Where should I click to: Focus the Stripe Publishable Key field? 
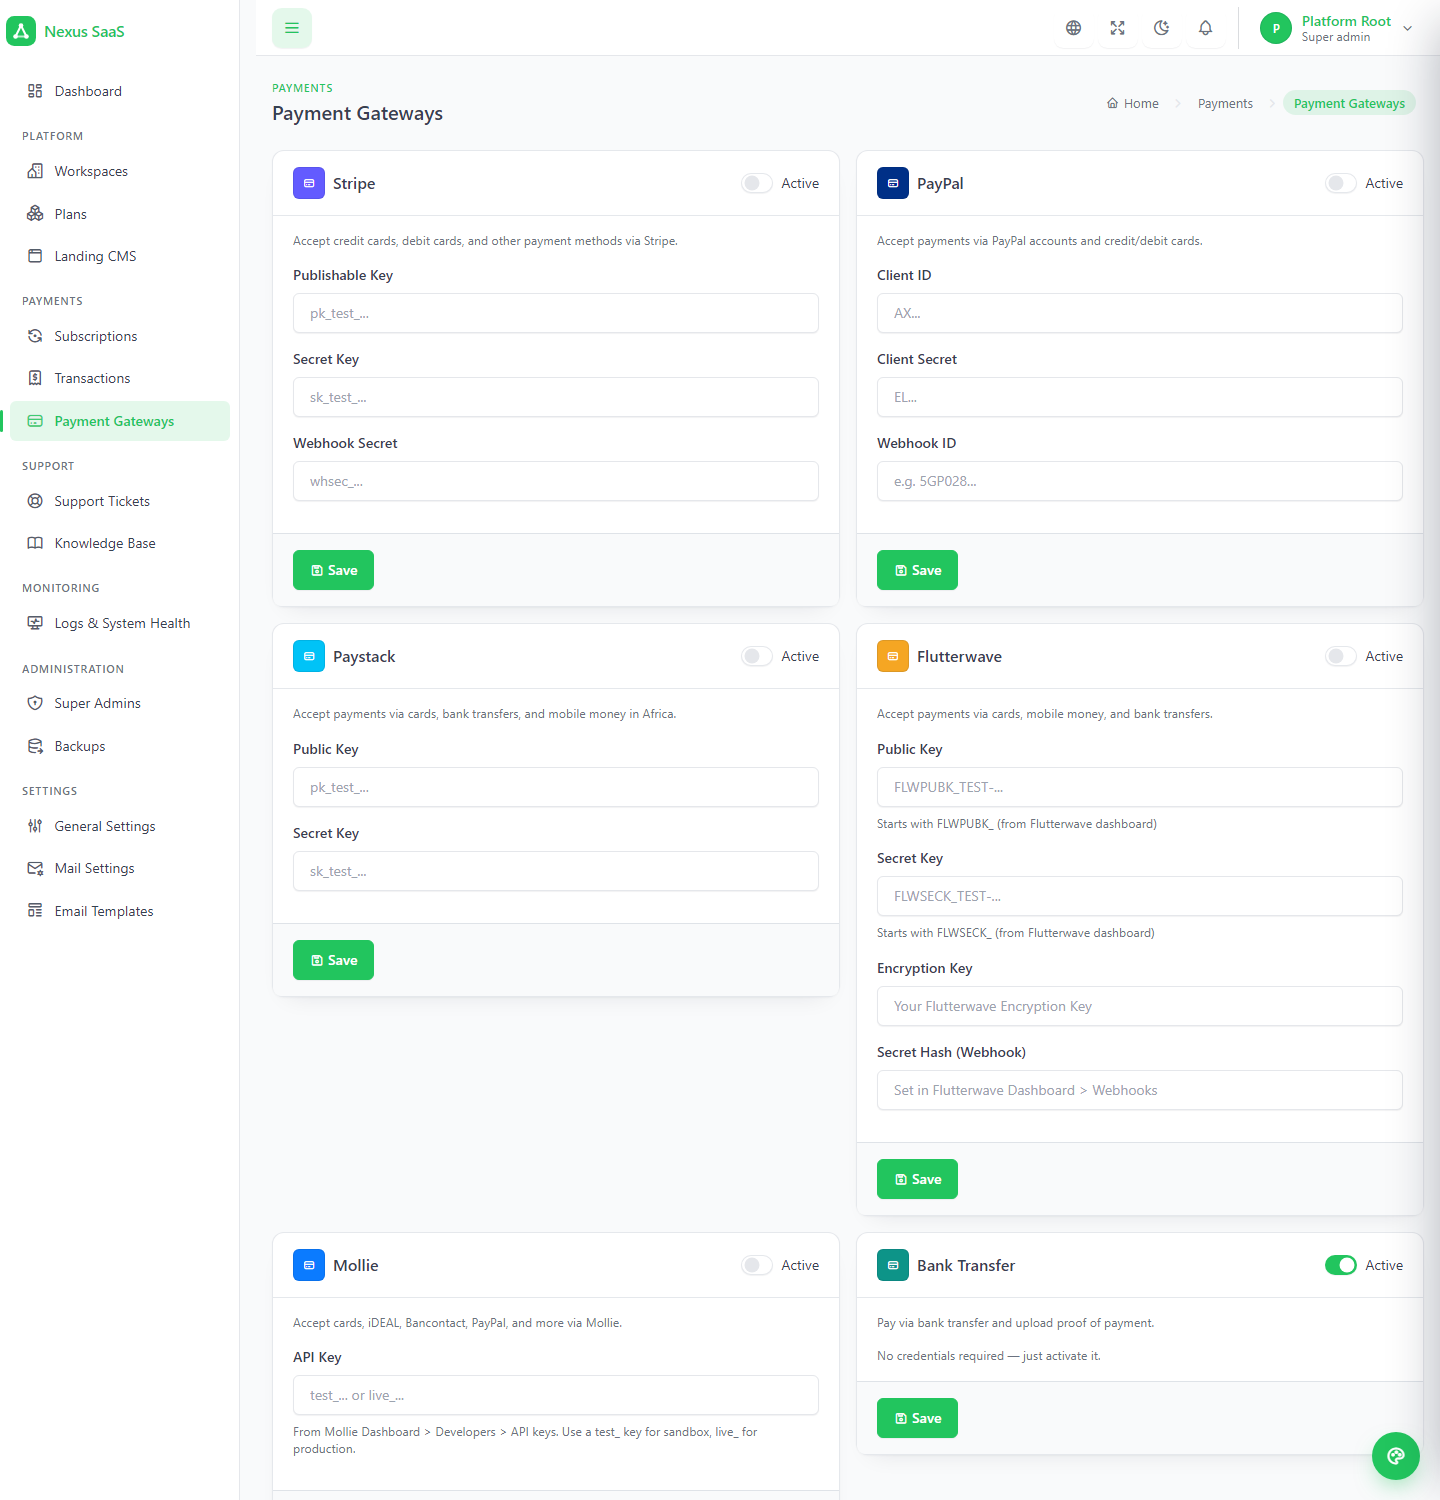coord(556,313)
